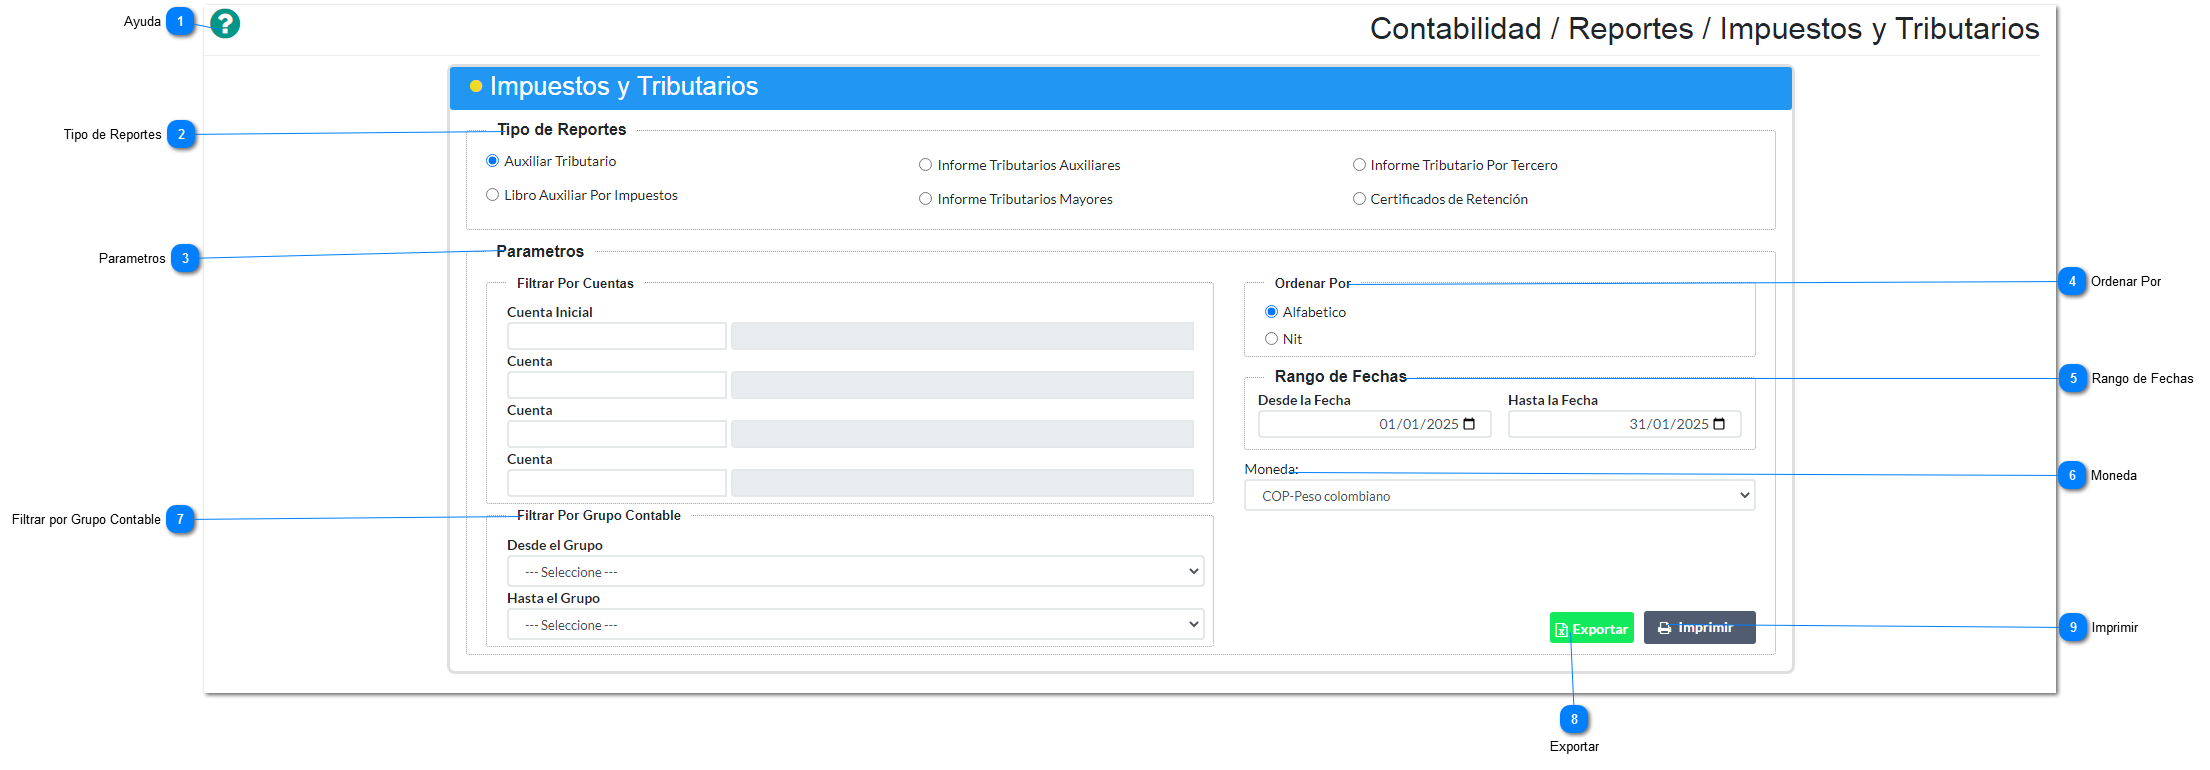Click the 'Filtrar Por Grupo Contable' label
The width and height of the screenshot is (2210, 770).
pos(598,515)
